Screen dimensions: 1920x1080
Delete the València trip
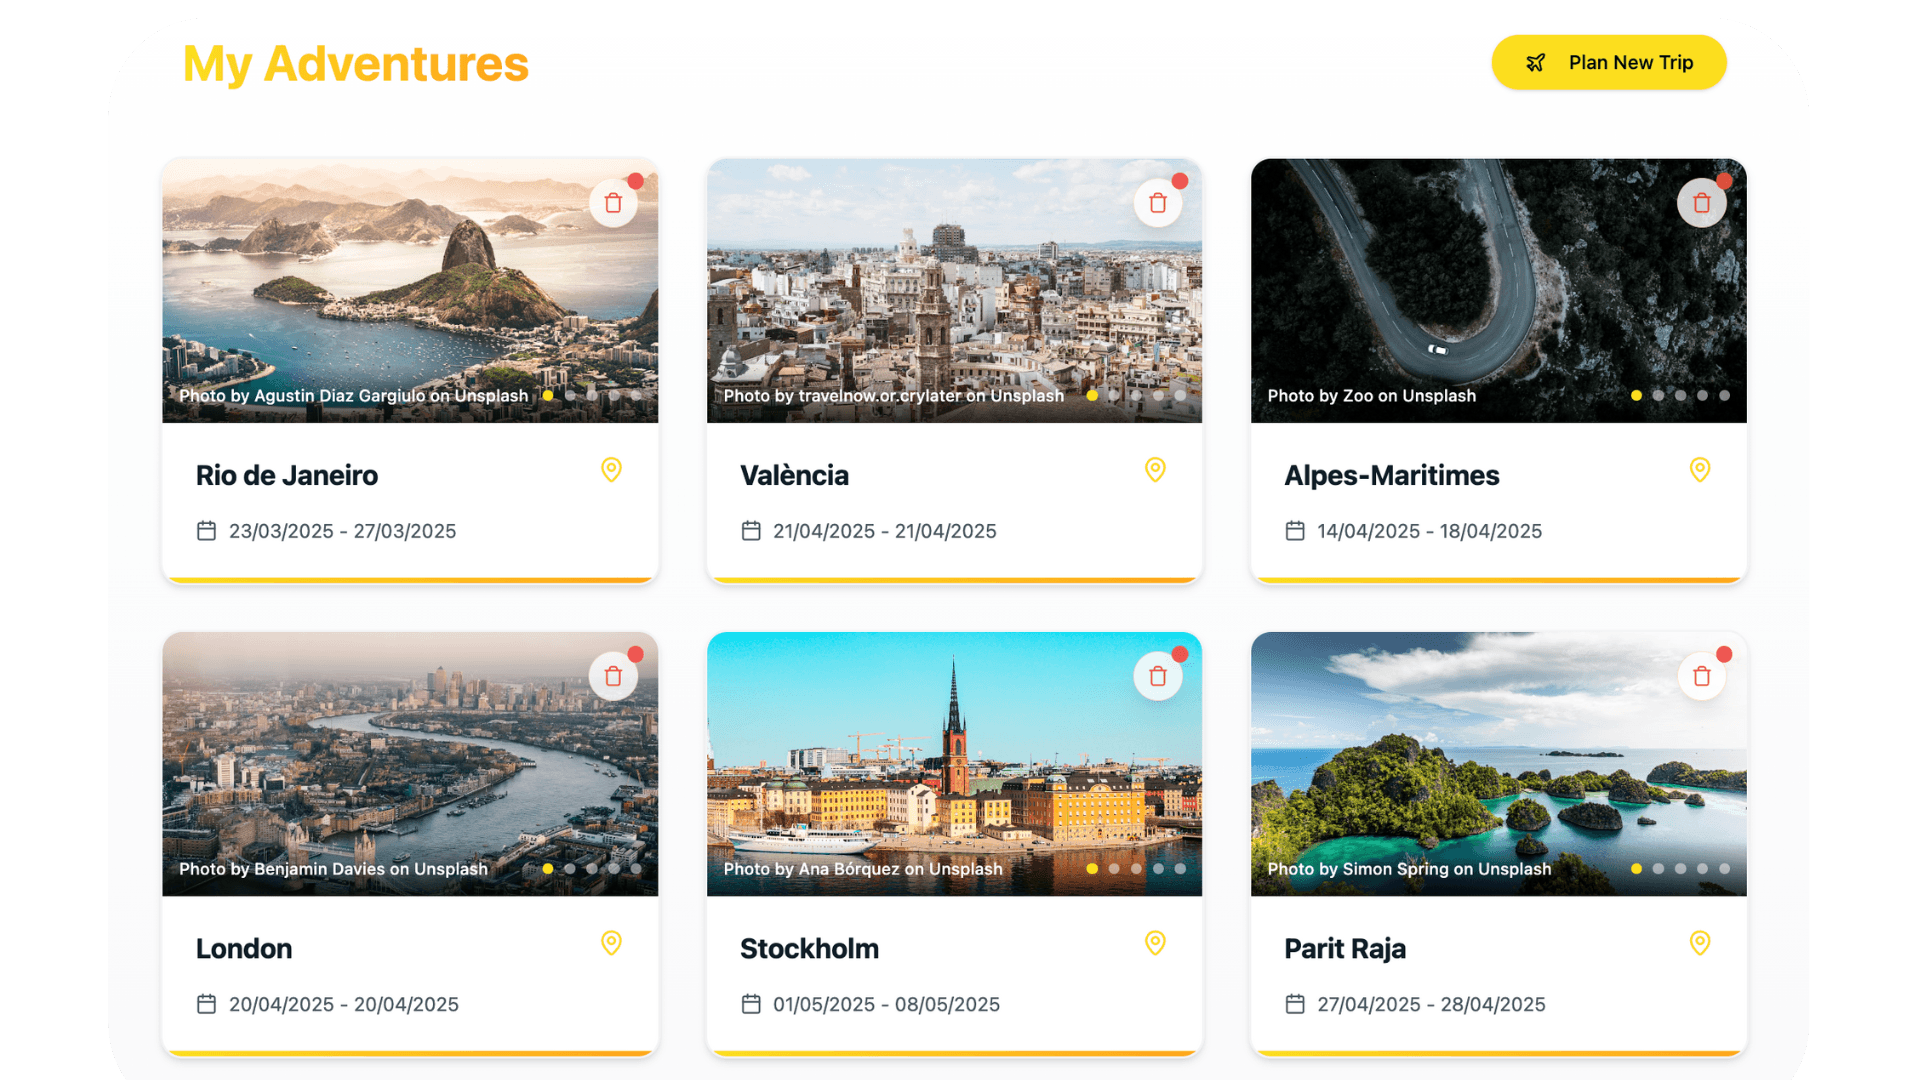tap(1158, 202)
